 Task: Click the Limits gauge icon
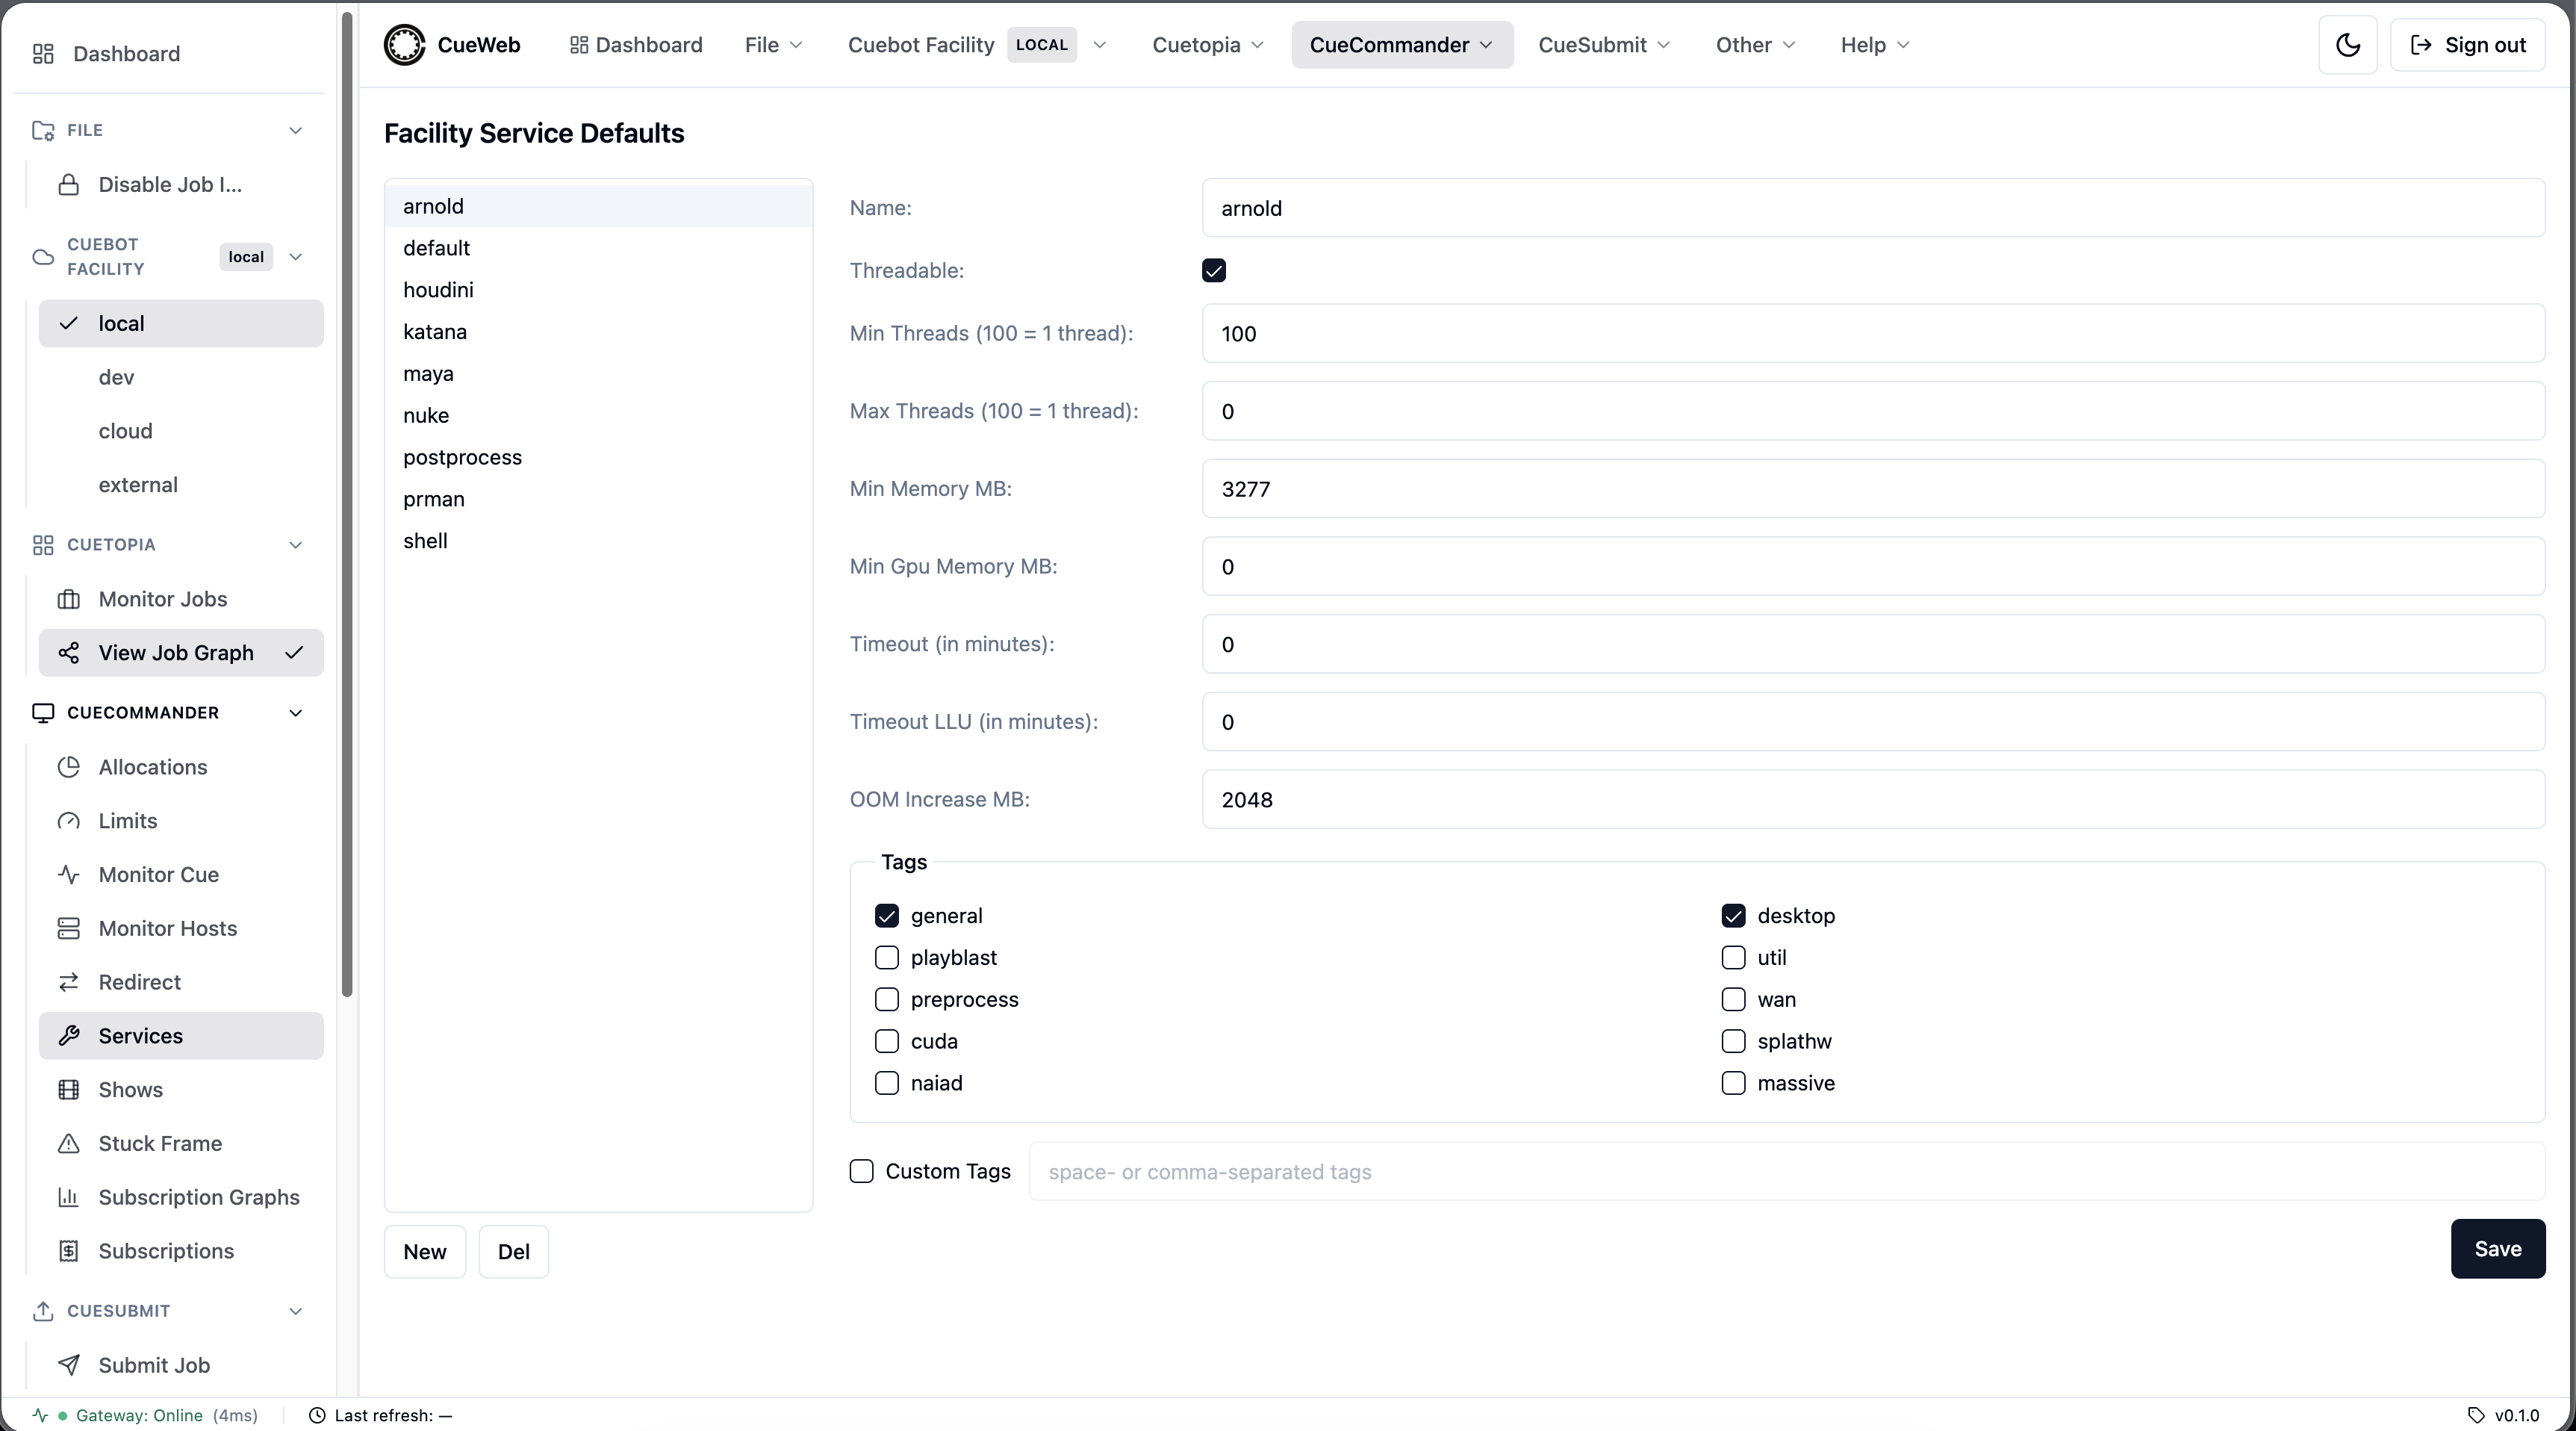(68, 821)
